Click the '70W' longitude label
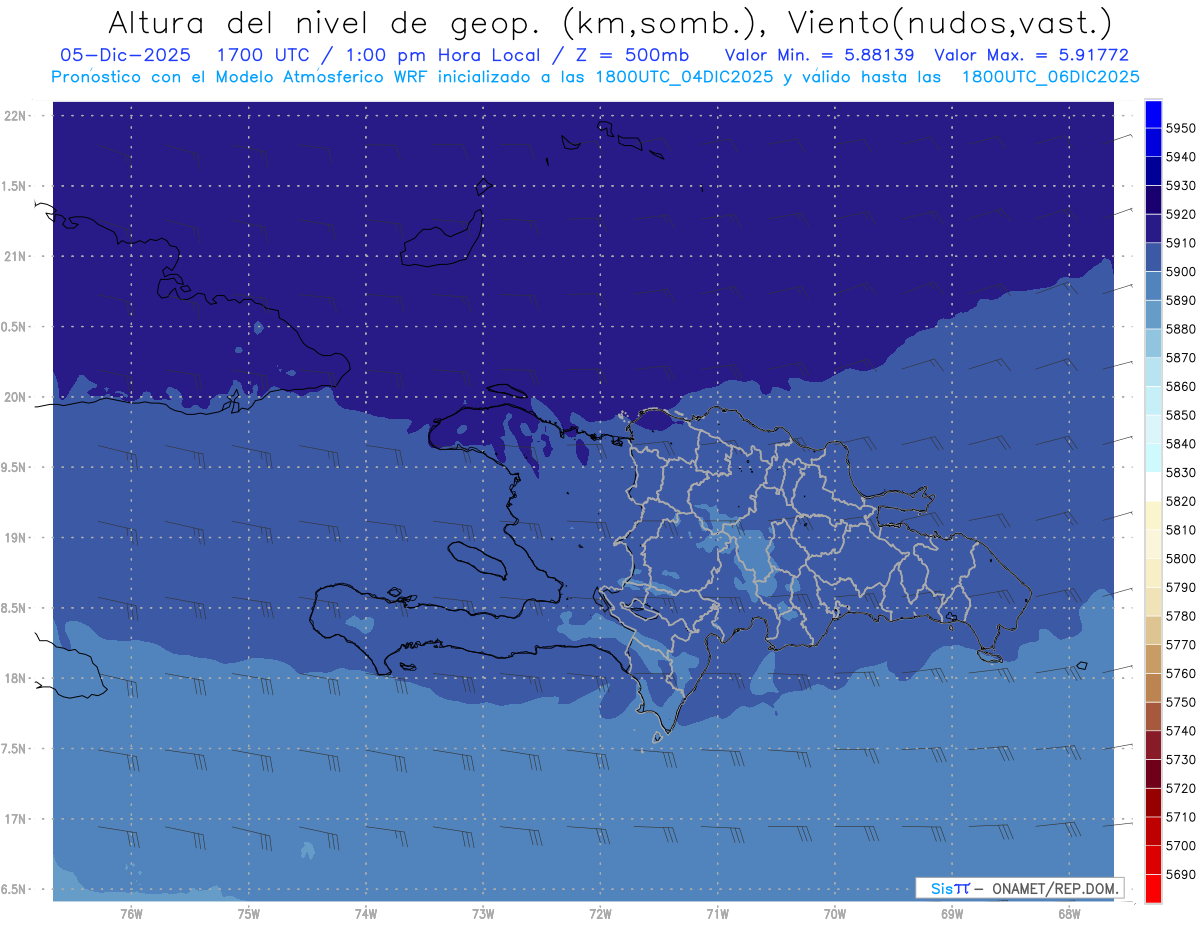 835,914
